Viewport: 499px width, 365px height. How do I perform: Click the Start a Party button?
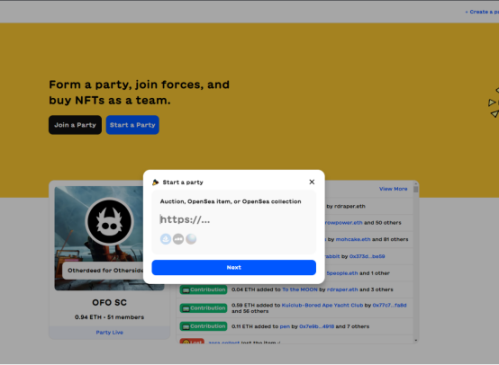(x=132, y=125)
